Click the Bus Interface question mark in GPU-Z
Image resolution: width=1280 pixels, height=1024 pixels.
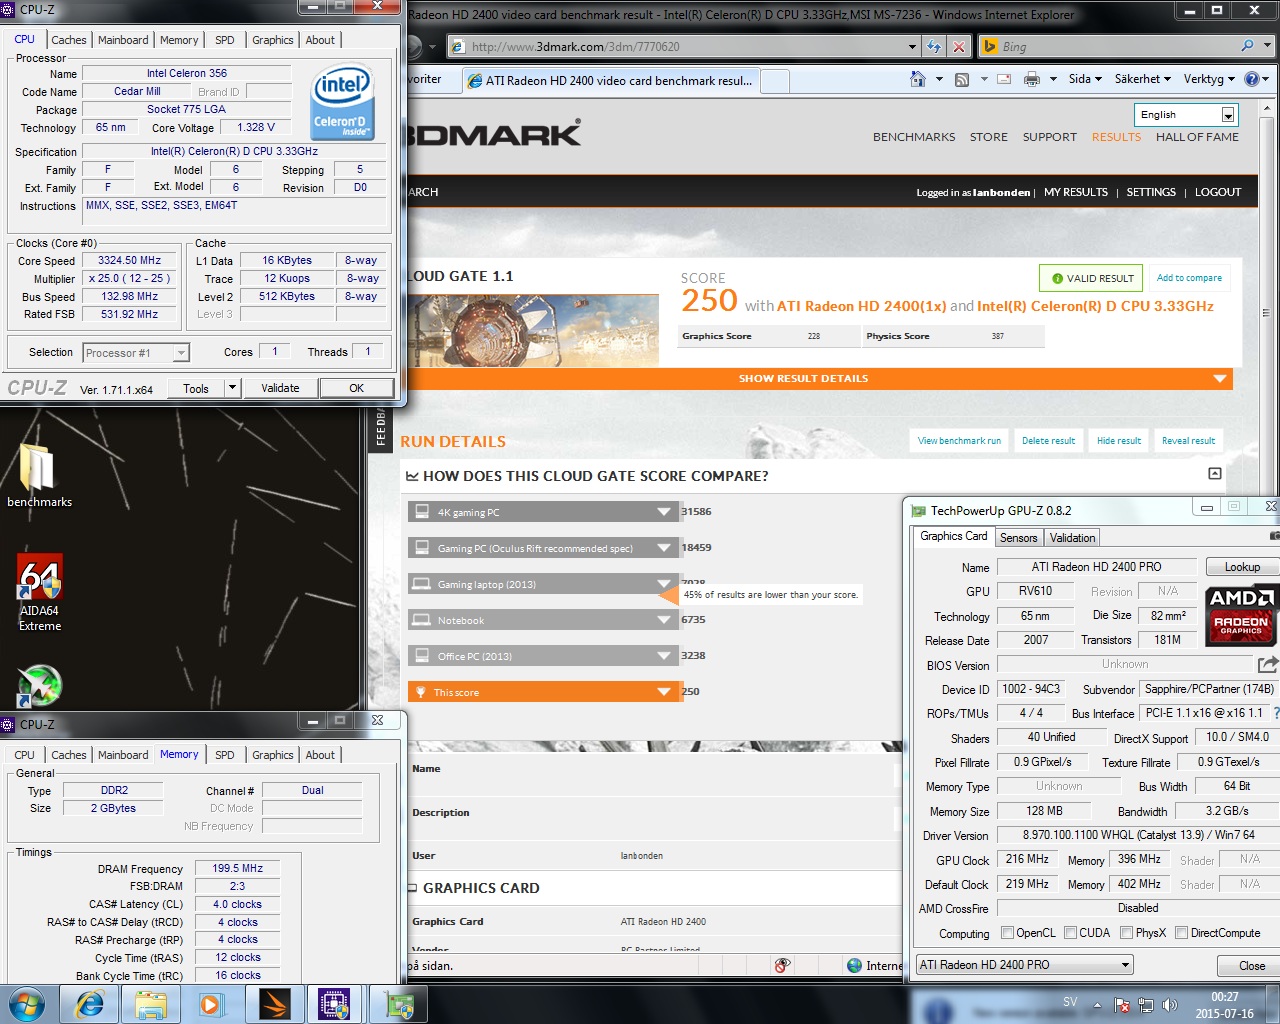point(1276,713)
